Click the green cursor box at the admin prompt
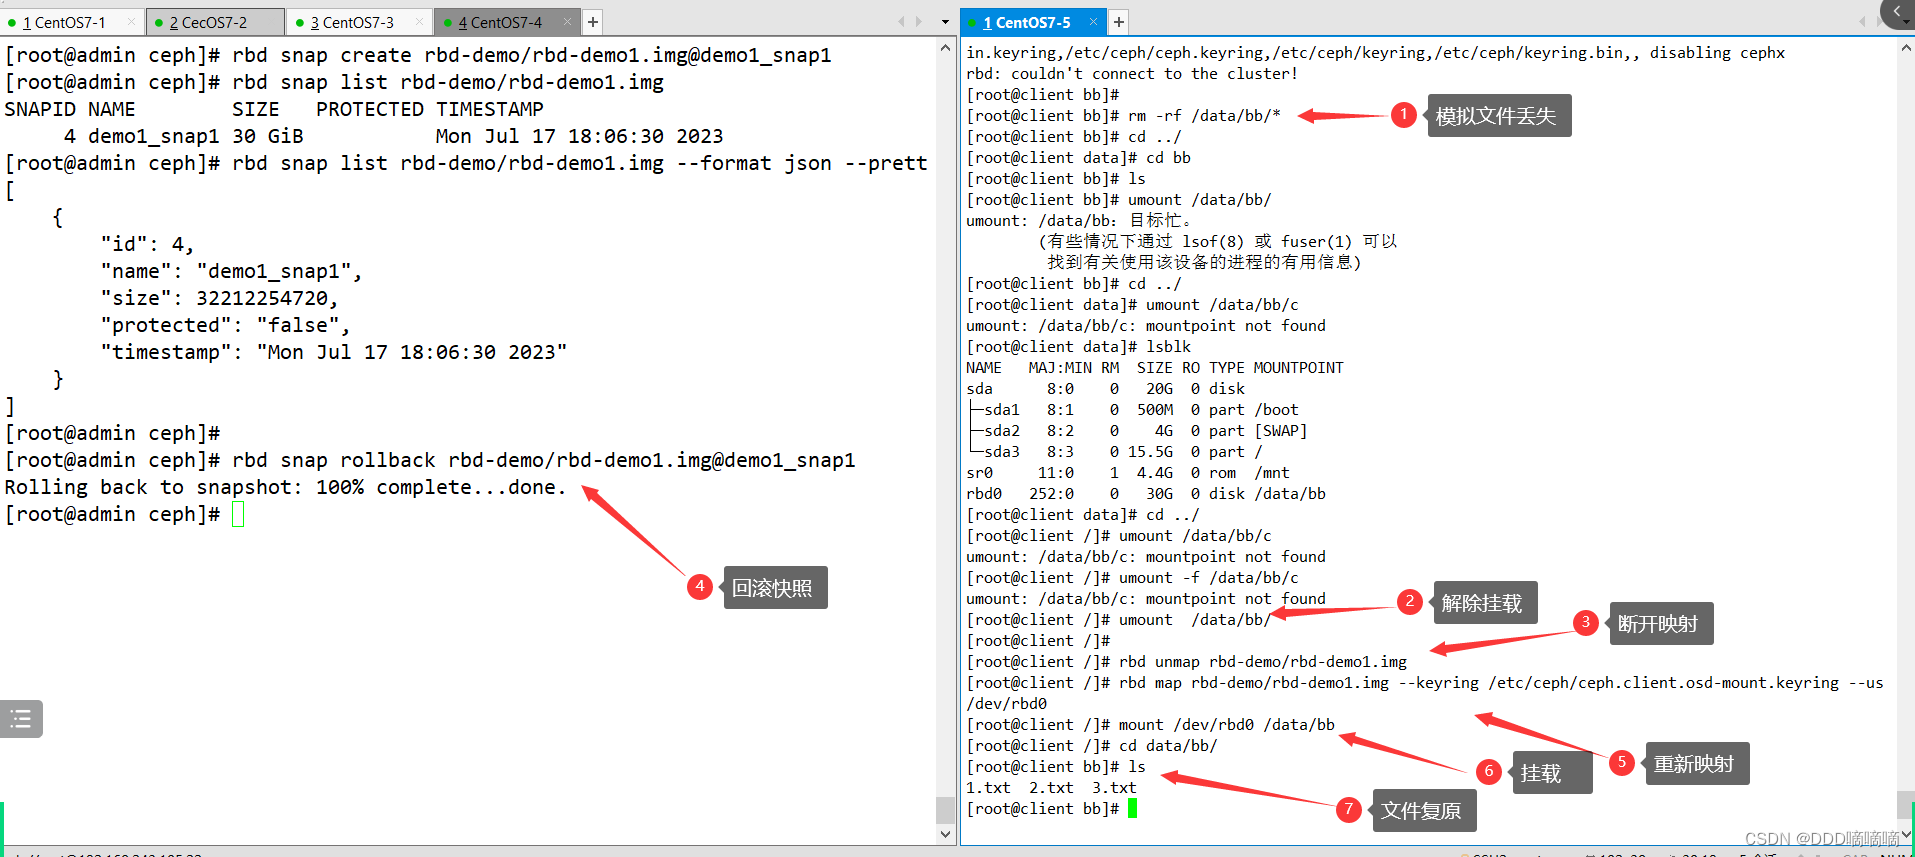This screenshot has width=1915, height=857. tap(238, 514)
